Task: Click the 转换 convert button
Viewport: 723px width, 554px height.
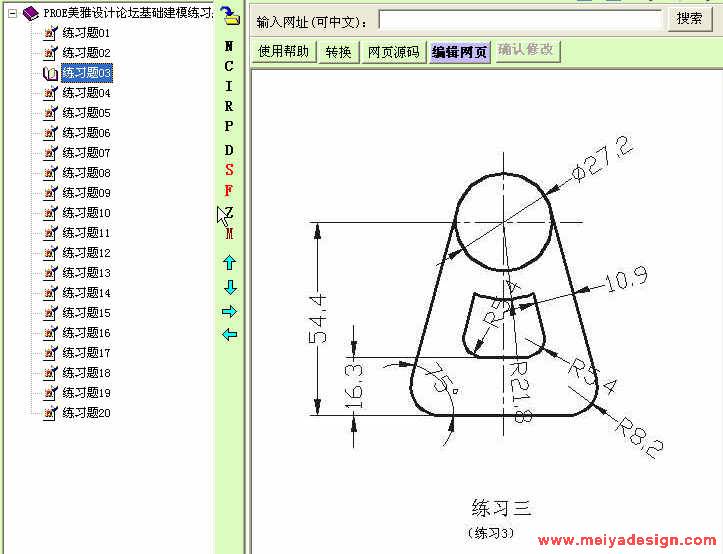Action: click(338, 52)
